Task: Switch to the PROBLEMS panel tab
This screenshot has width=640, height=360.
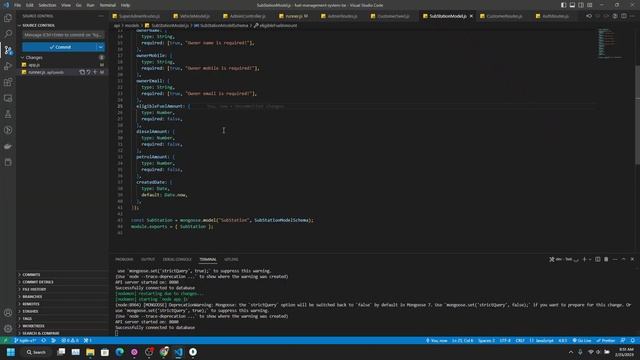Action: click(124, 259)
